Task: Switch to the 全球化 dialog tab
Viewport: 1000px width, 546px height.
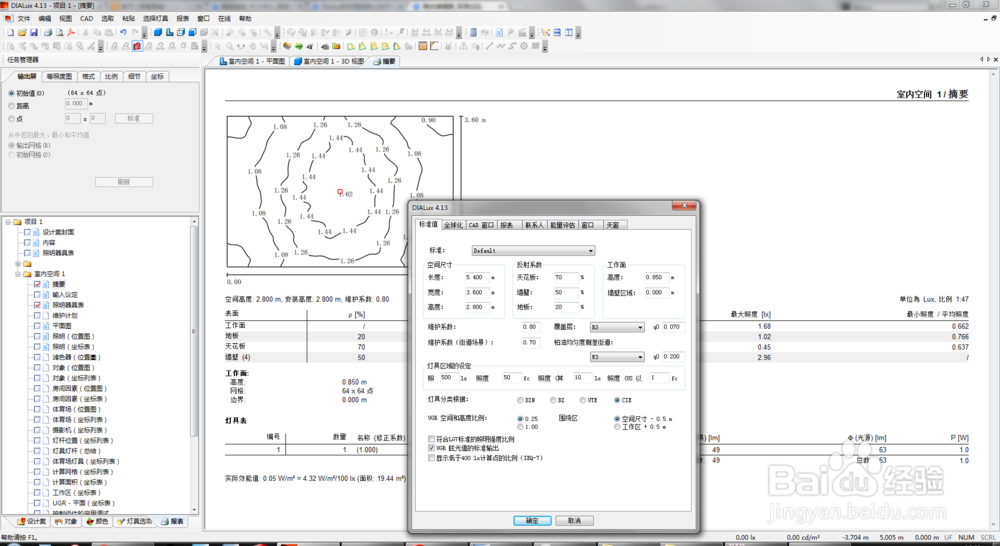Action: pos(453,225)
